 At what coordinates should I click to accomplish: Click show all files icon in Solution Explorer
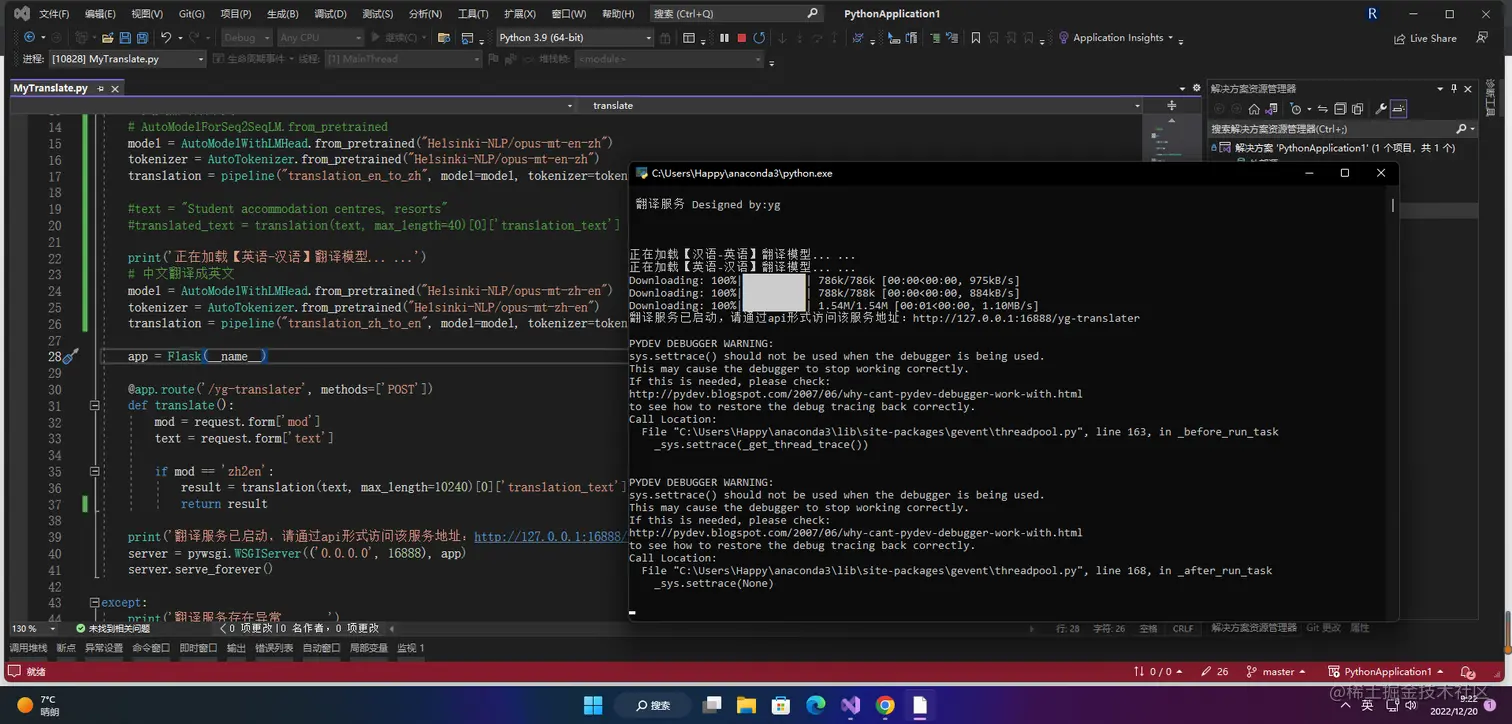click(x=1357, y=109)
